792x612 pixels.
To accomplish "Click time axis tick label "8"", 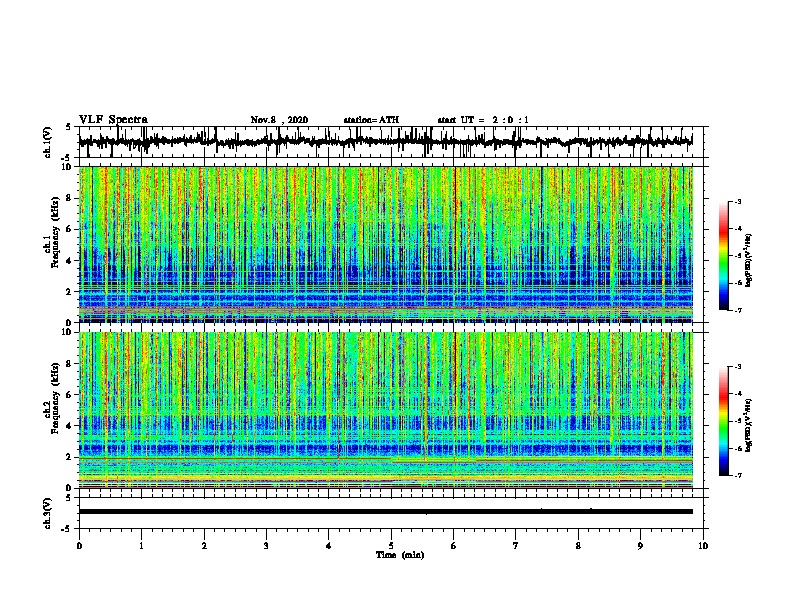I will [578, 546].
